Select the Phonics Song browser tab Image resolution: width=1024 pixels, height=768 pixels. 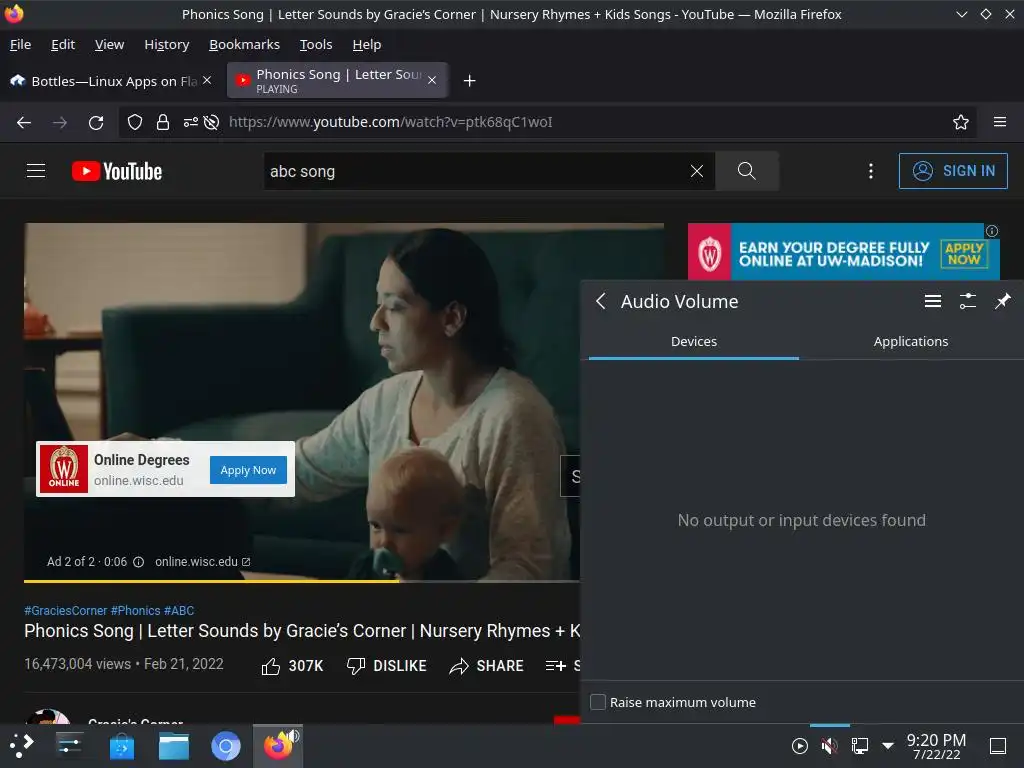[338, 80]
